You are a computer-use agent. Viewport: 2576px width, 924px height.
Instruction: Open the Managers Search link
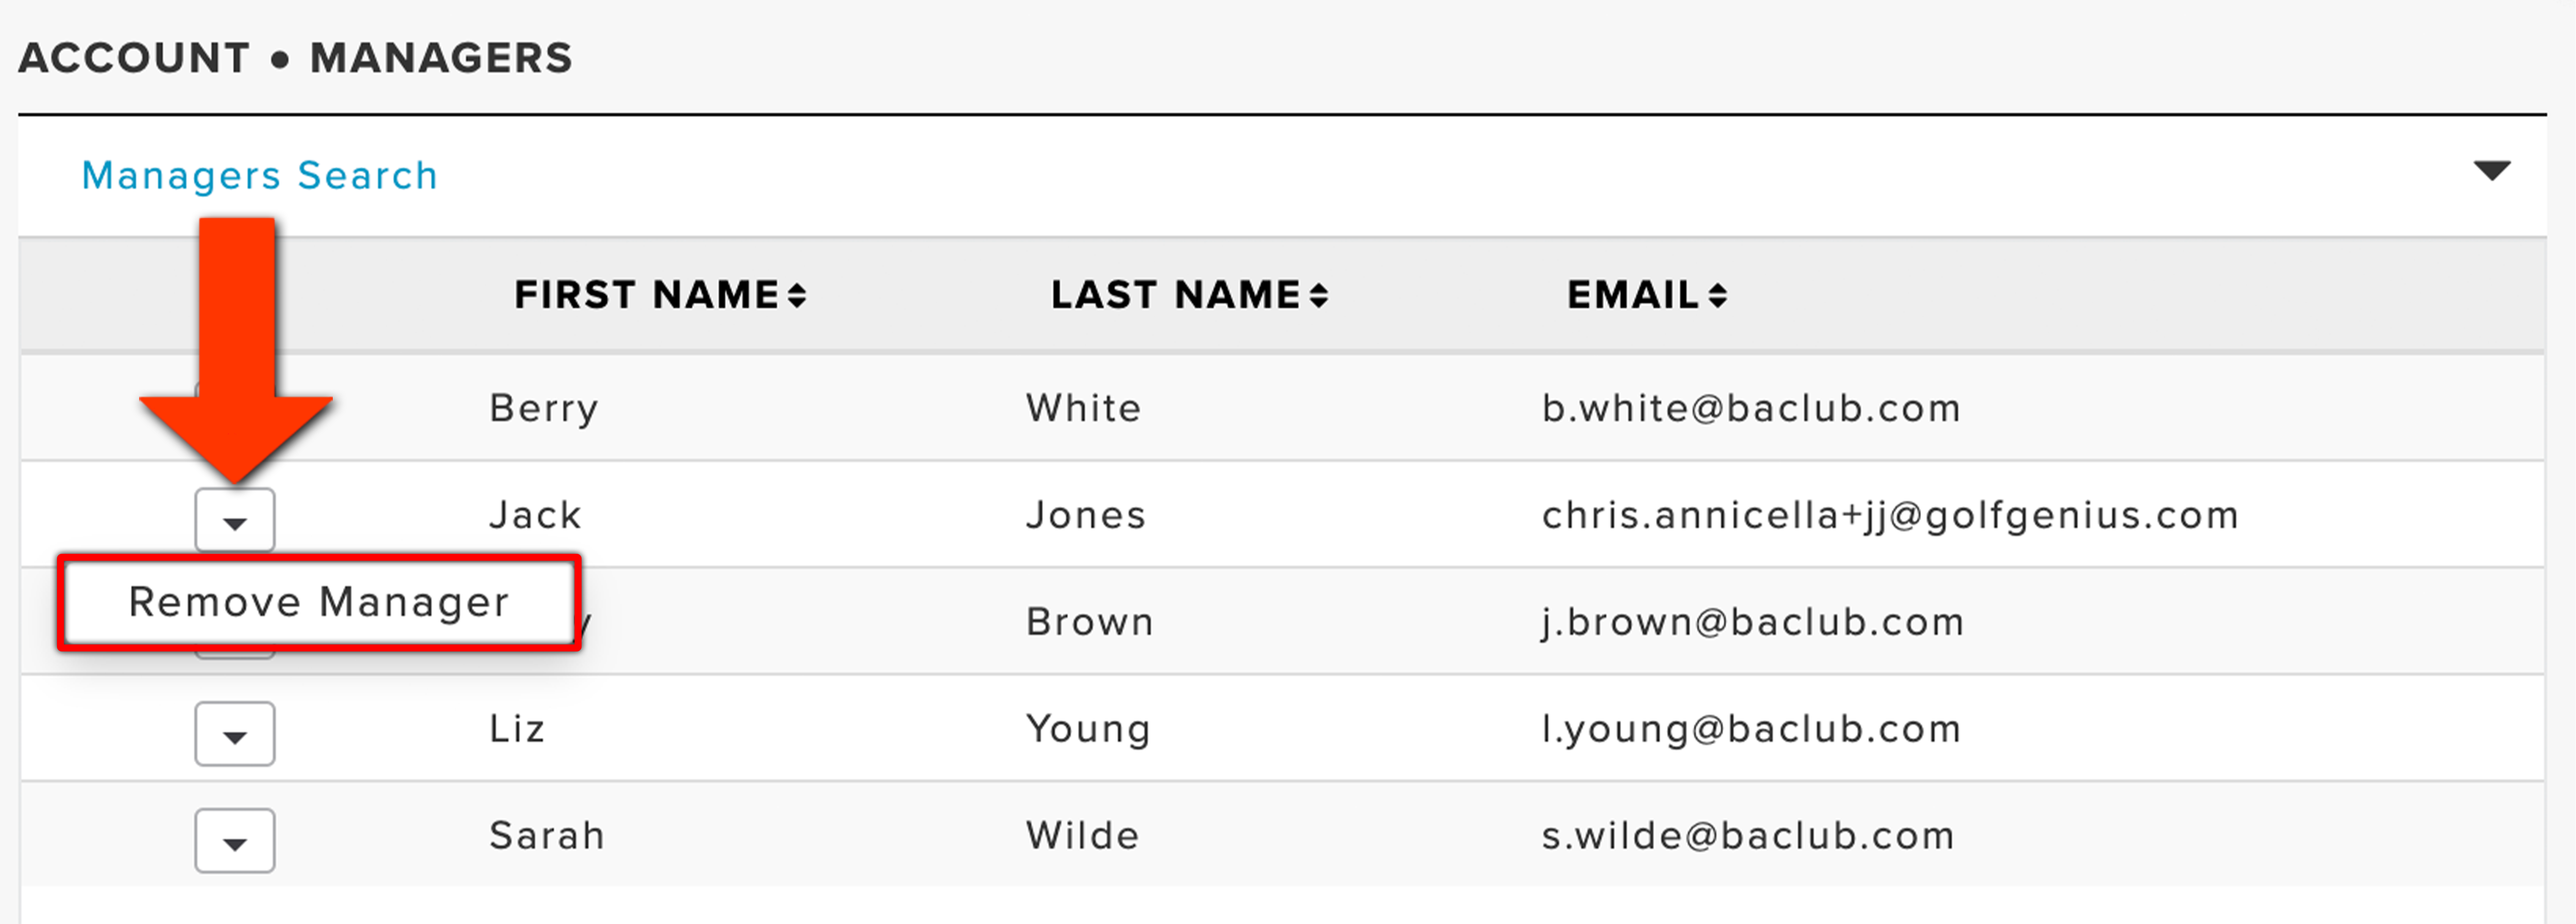point(260,176)
